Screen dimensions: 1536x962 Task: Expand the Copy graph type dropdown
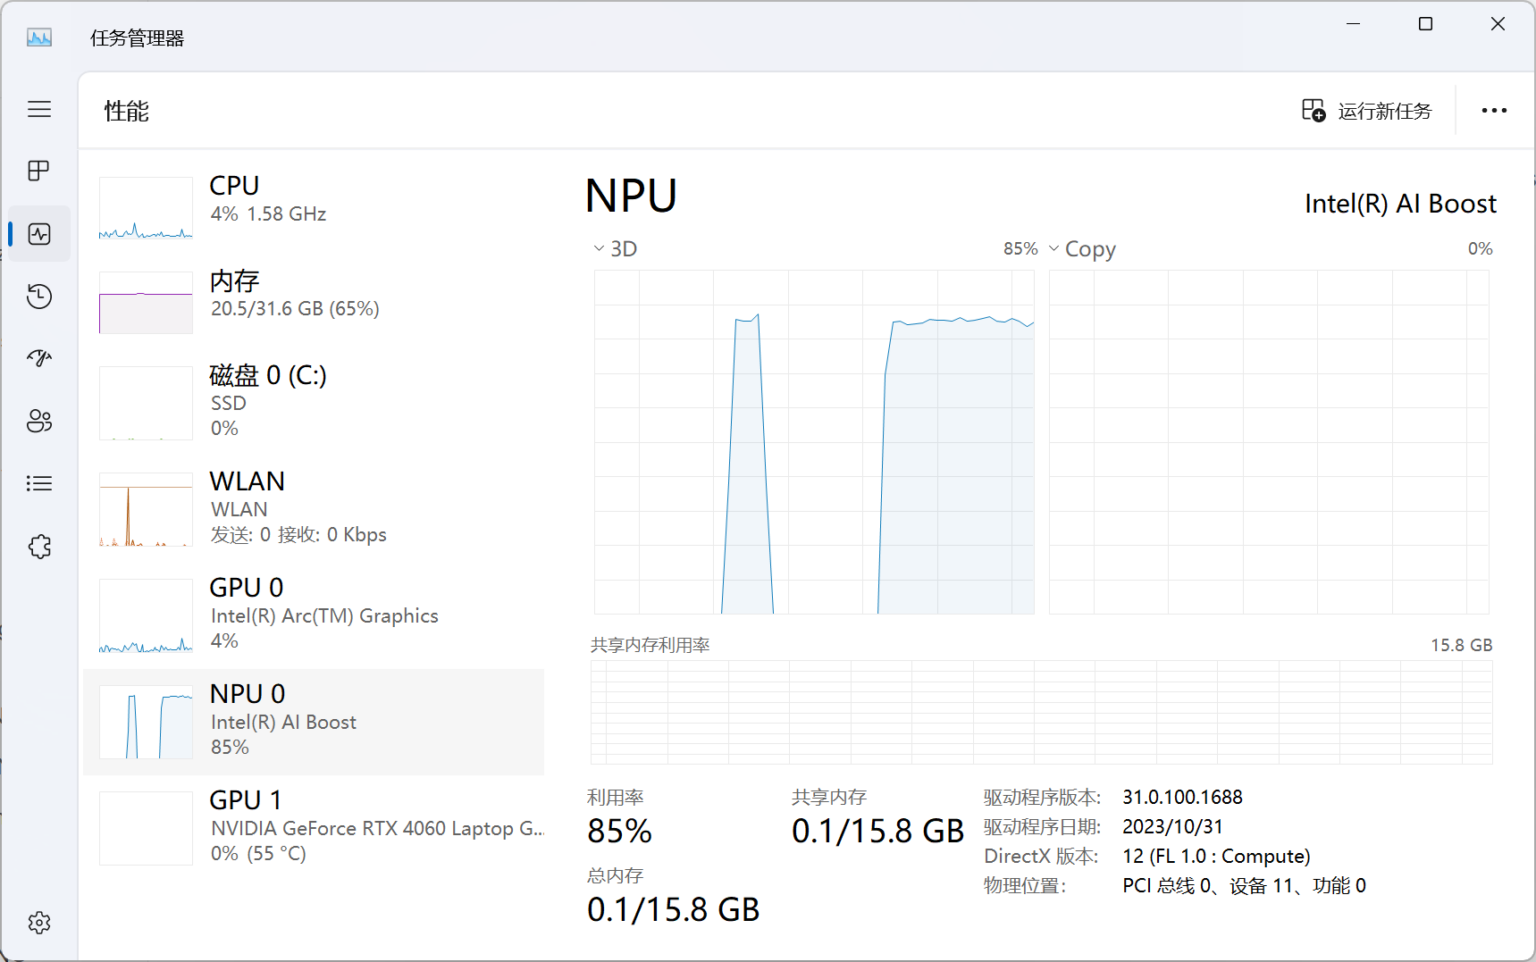(1082, 249)
